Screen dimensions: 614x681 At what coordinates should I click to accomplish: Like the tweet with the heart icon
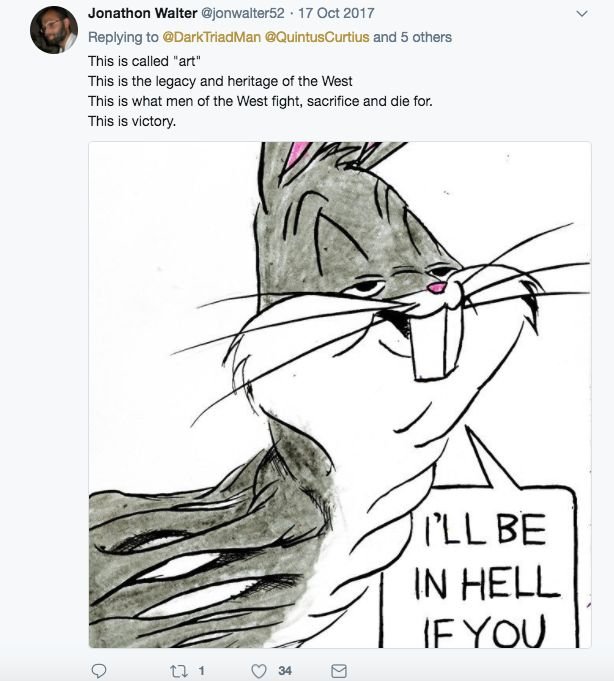(x=260, y=670)
